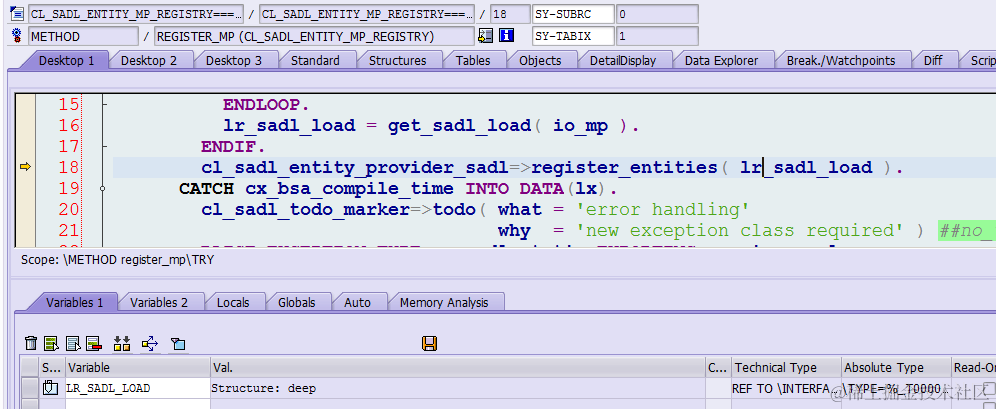This screenshot has height=409, width=996.
Task: Collapse the CATCH block marker at line 19
Action: click(103, 189)
